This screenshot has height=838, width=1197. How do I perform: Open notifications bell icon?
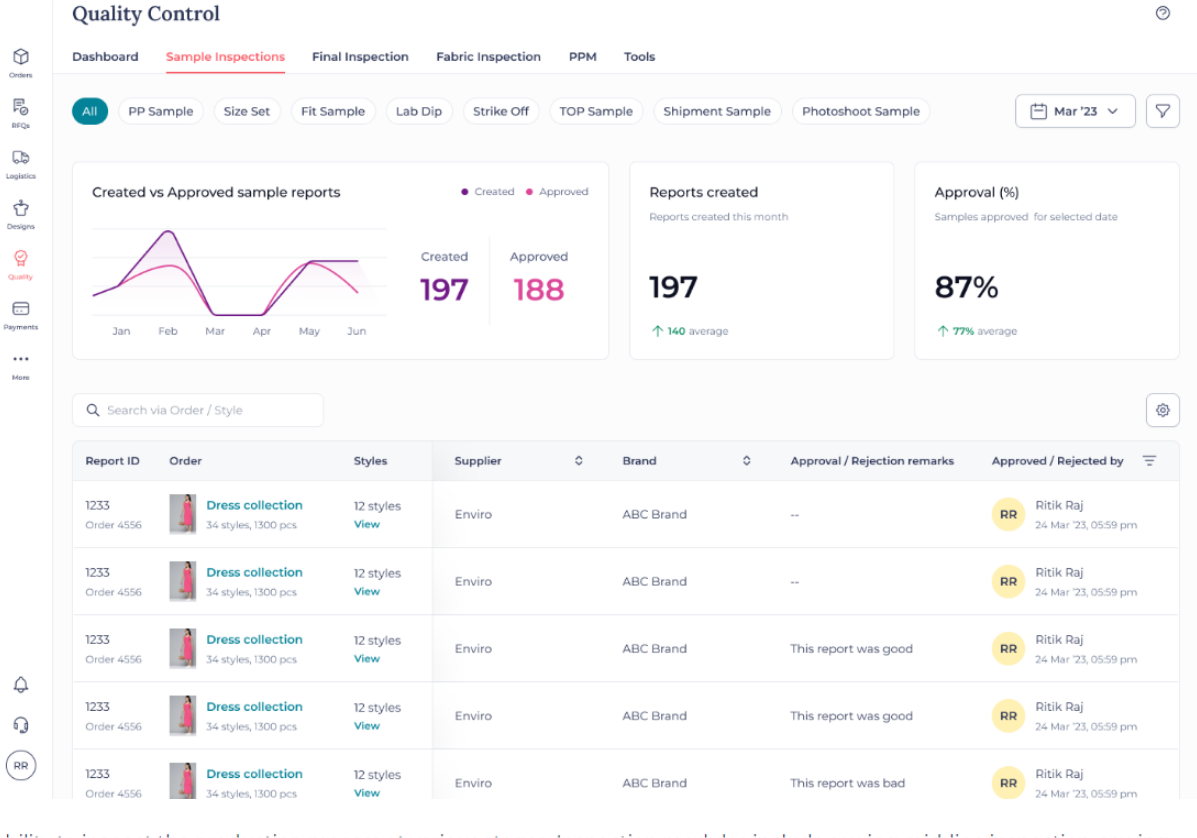coord(20,685)
